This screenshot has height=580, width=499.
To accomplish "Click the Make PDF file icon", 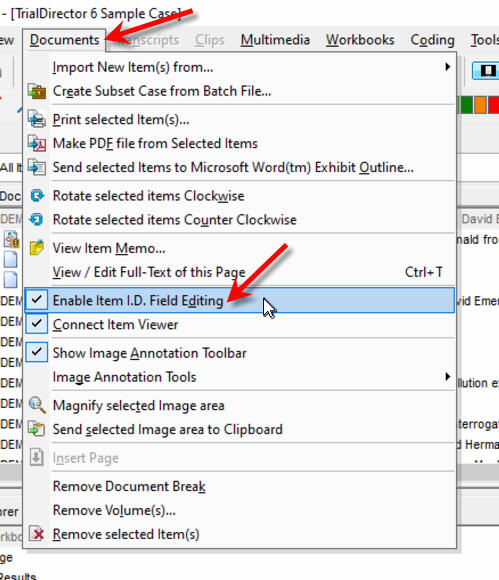I will [37, 144].
